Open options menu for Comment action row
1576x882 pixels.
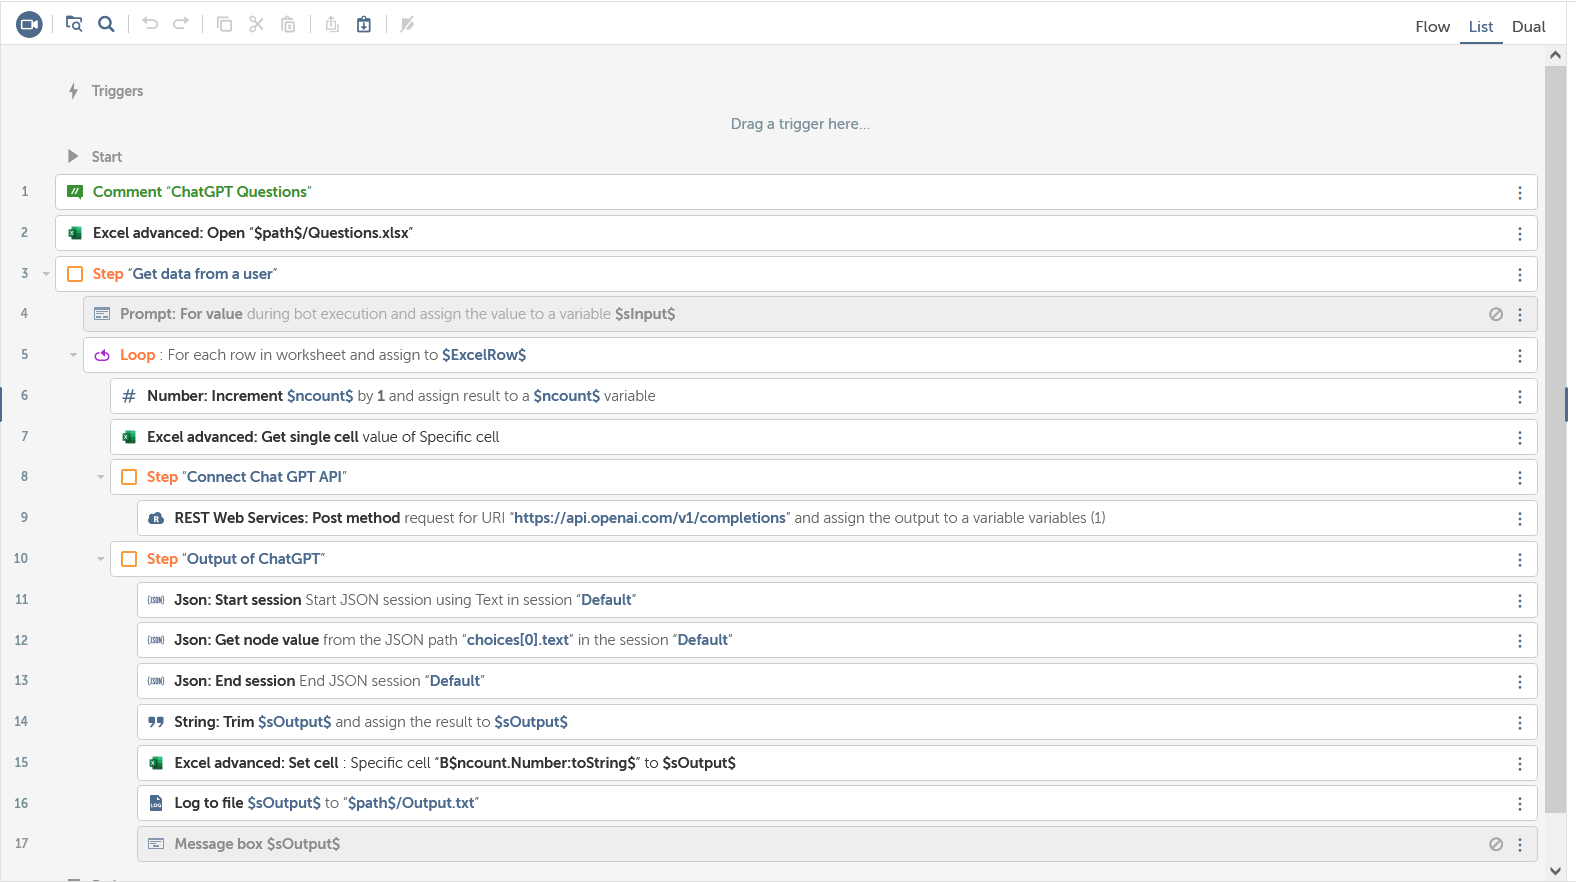point(1520,192)
